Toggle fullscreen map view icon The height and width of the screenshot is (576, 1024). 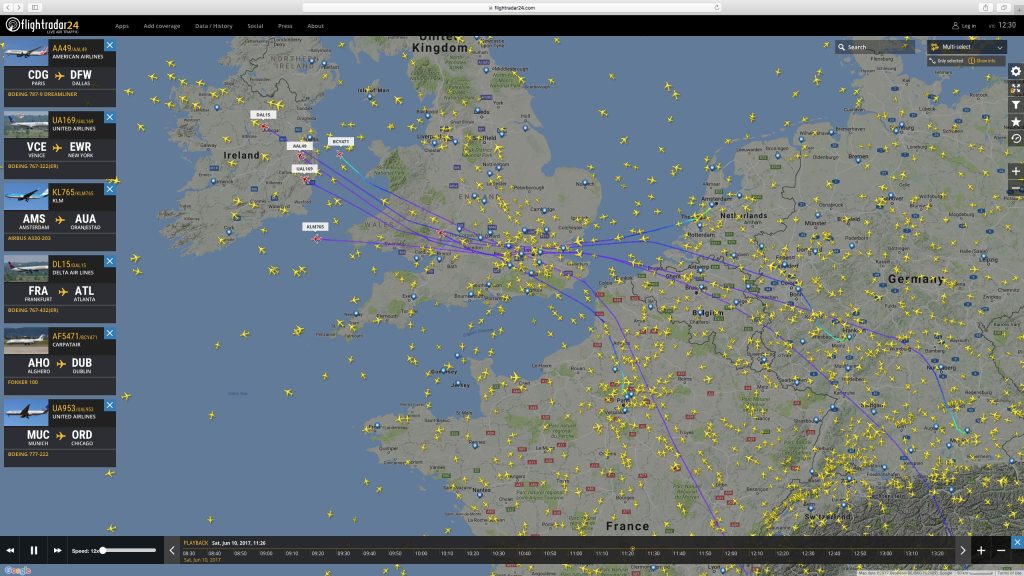point(1016,88)
